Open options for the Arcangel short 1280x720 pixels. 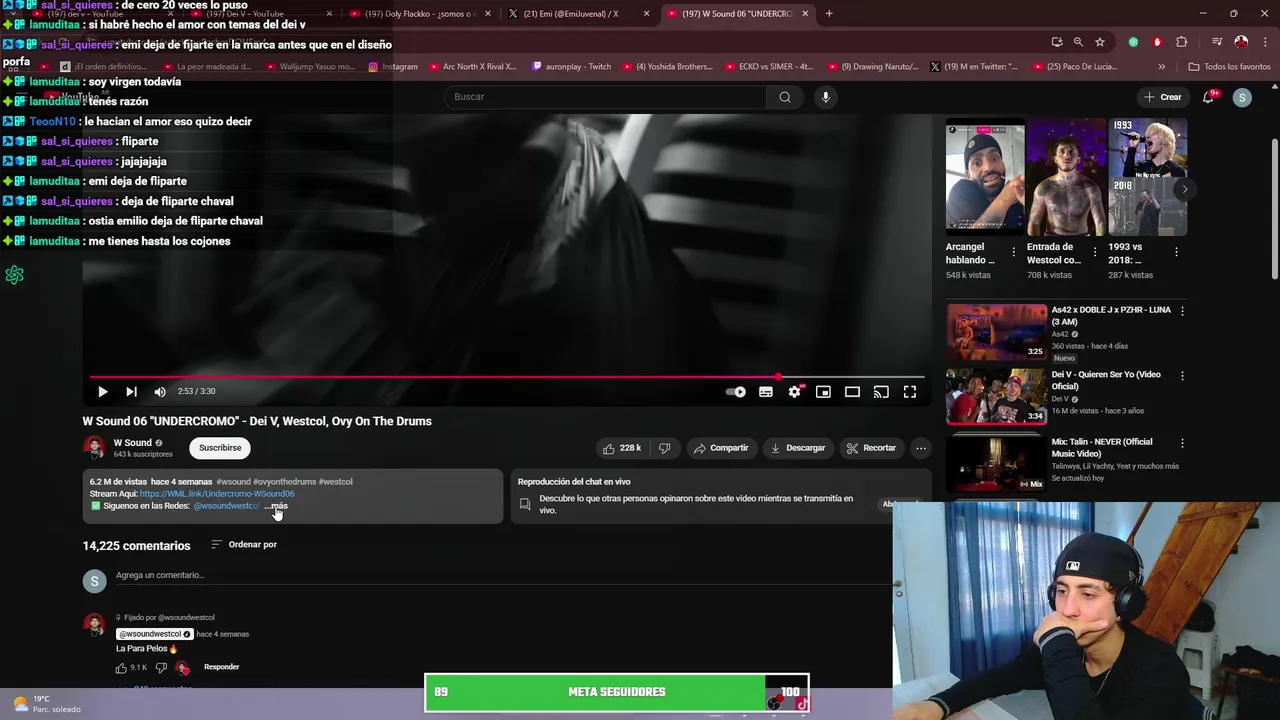pos(1014,252)
